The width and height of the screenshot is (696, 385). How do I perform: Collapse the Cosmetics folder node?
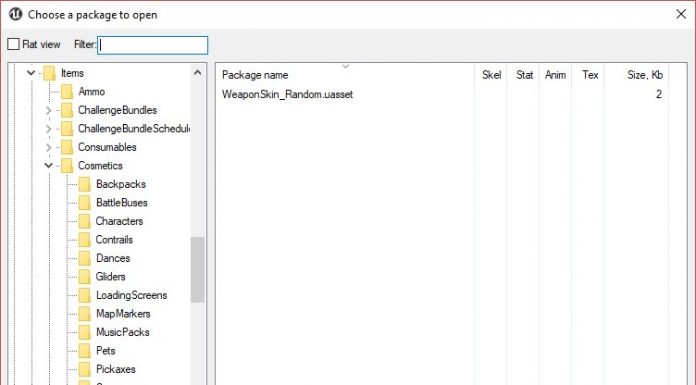tap(49, 166)
